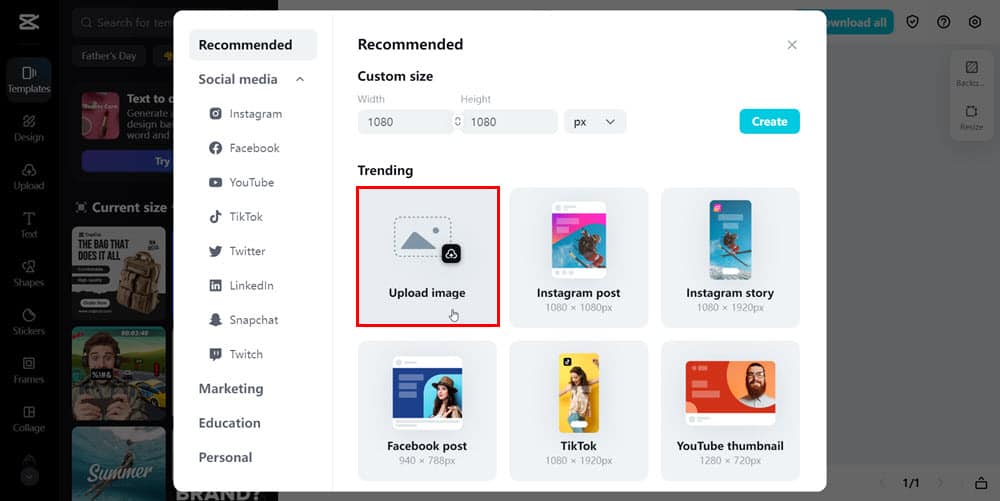Image resolution: width=1000 pixels, height=501 pixels.
Task: Click the stepper arrows between Width and Height fields
Action: (457, 122)
